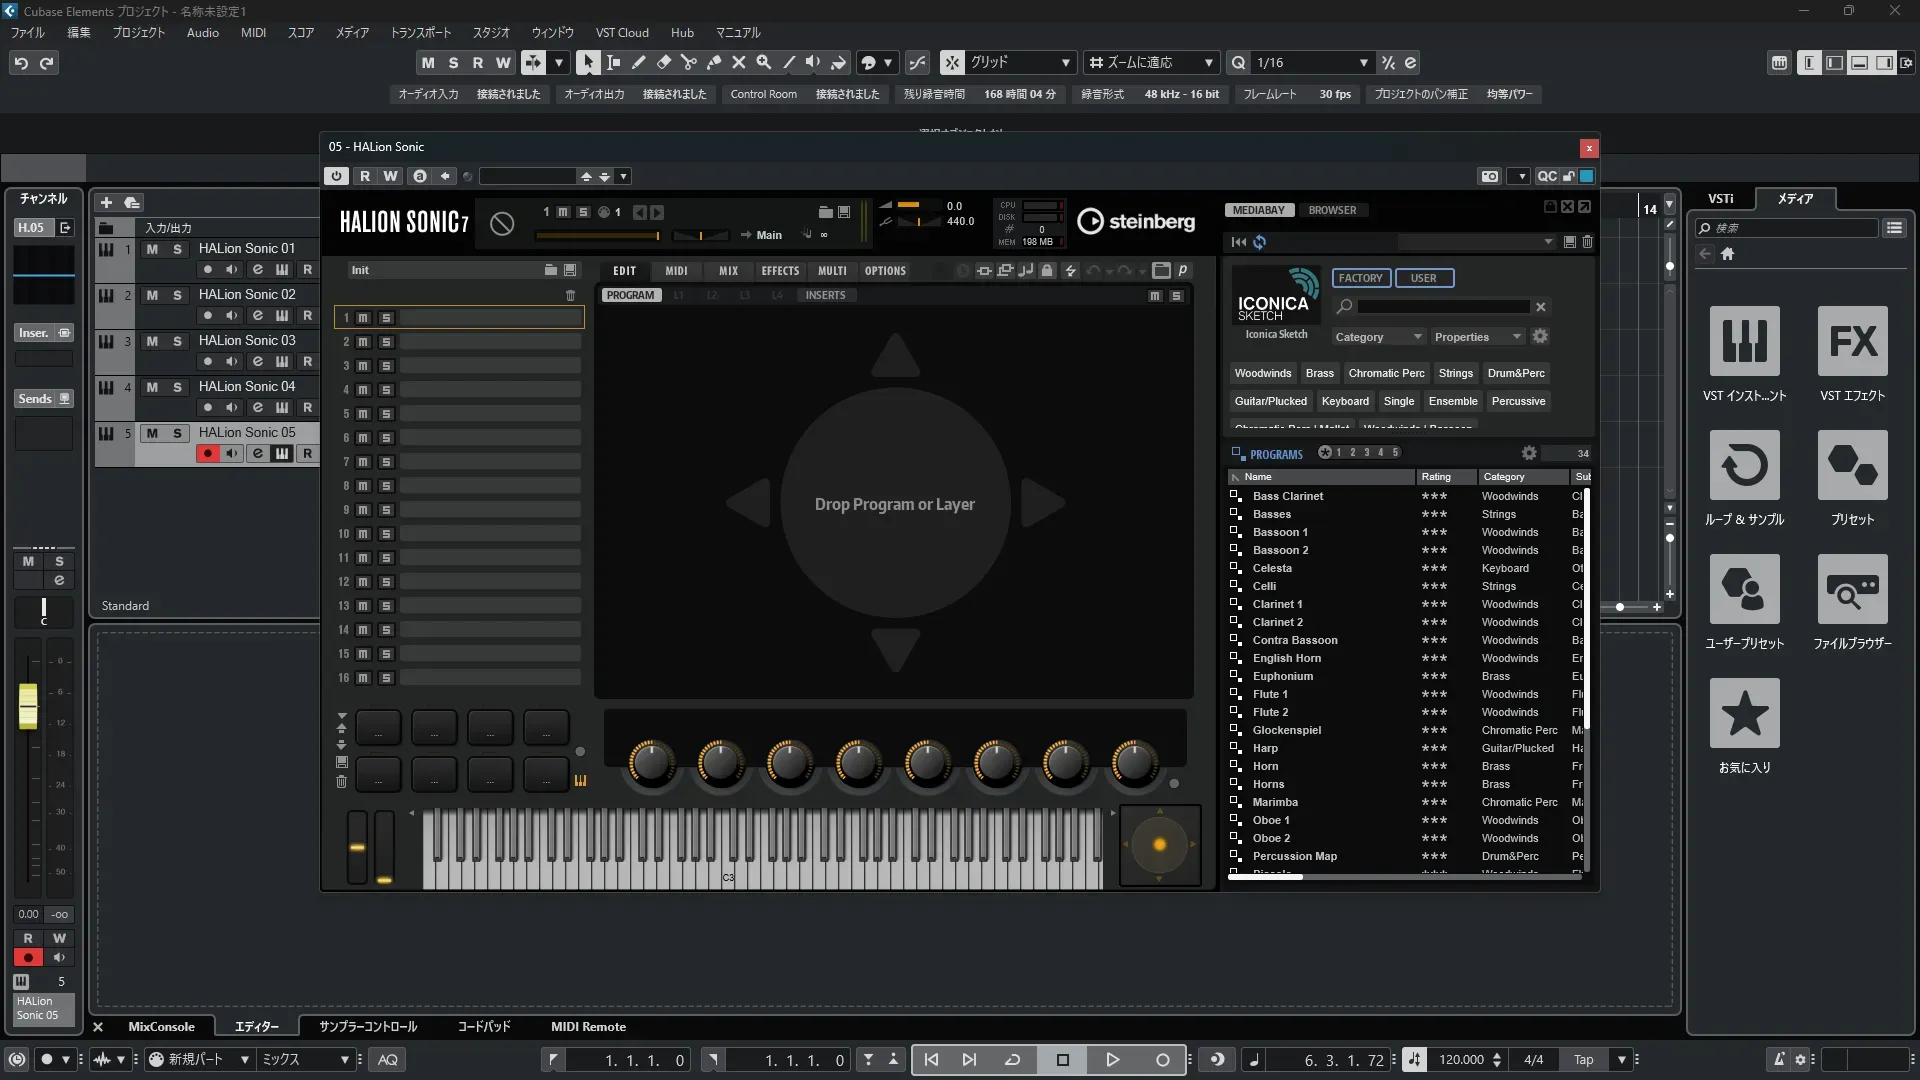Disable record enable on HALion Sonic 05
The height and width of the screenshot is (1080, 1920).
tap(207, 454)
